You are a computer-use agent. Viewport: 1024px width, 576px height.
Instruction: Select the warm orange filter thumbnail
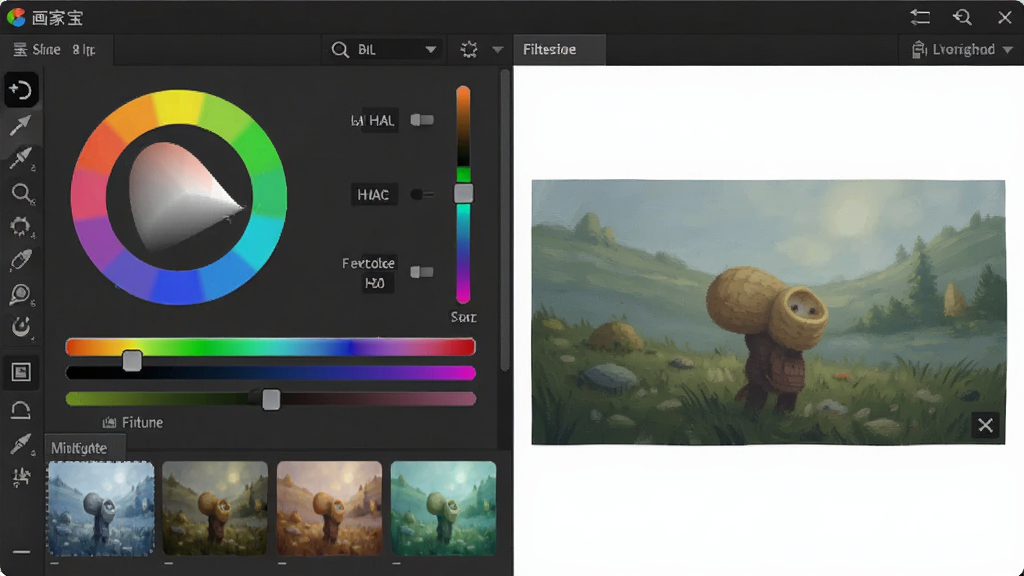click(x=329, y=509)
